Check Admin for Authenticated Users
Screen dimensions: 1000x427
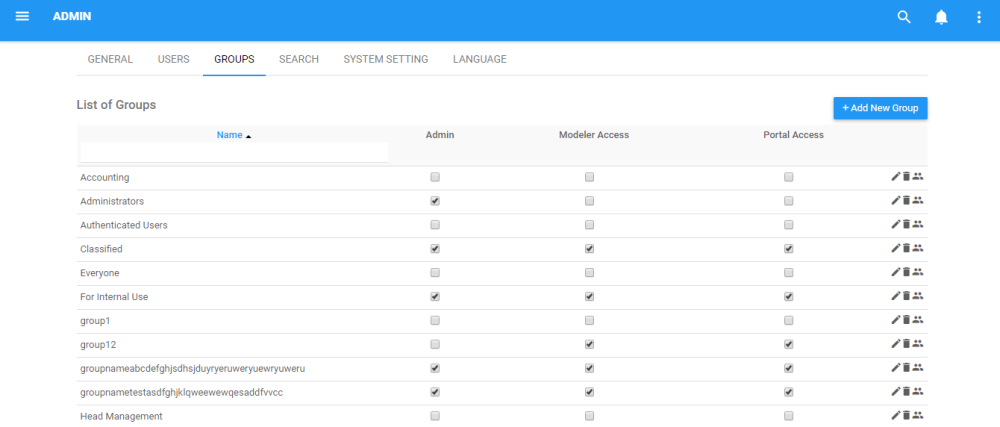tap(435, 225)
